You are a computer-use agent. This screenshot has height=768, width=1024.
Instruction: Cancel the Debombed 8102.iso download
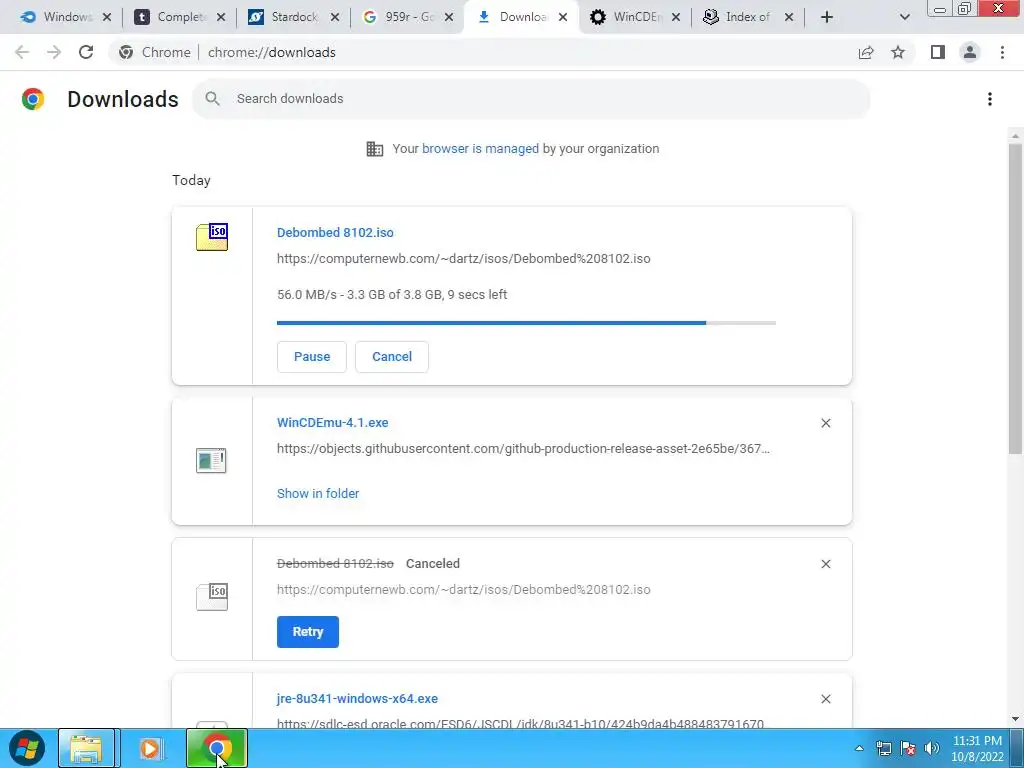pyautogui.click(x=392, y=357)
